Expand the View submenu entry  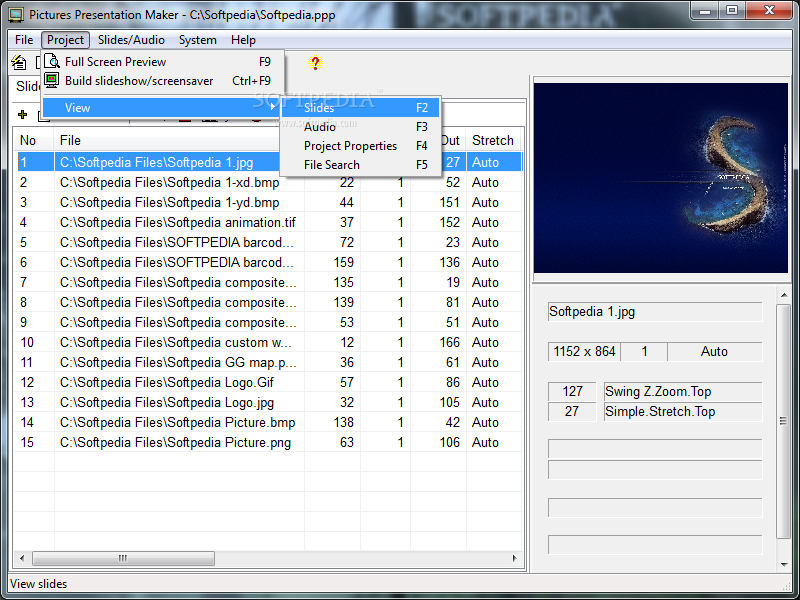coord(161,108)
